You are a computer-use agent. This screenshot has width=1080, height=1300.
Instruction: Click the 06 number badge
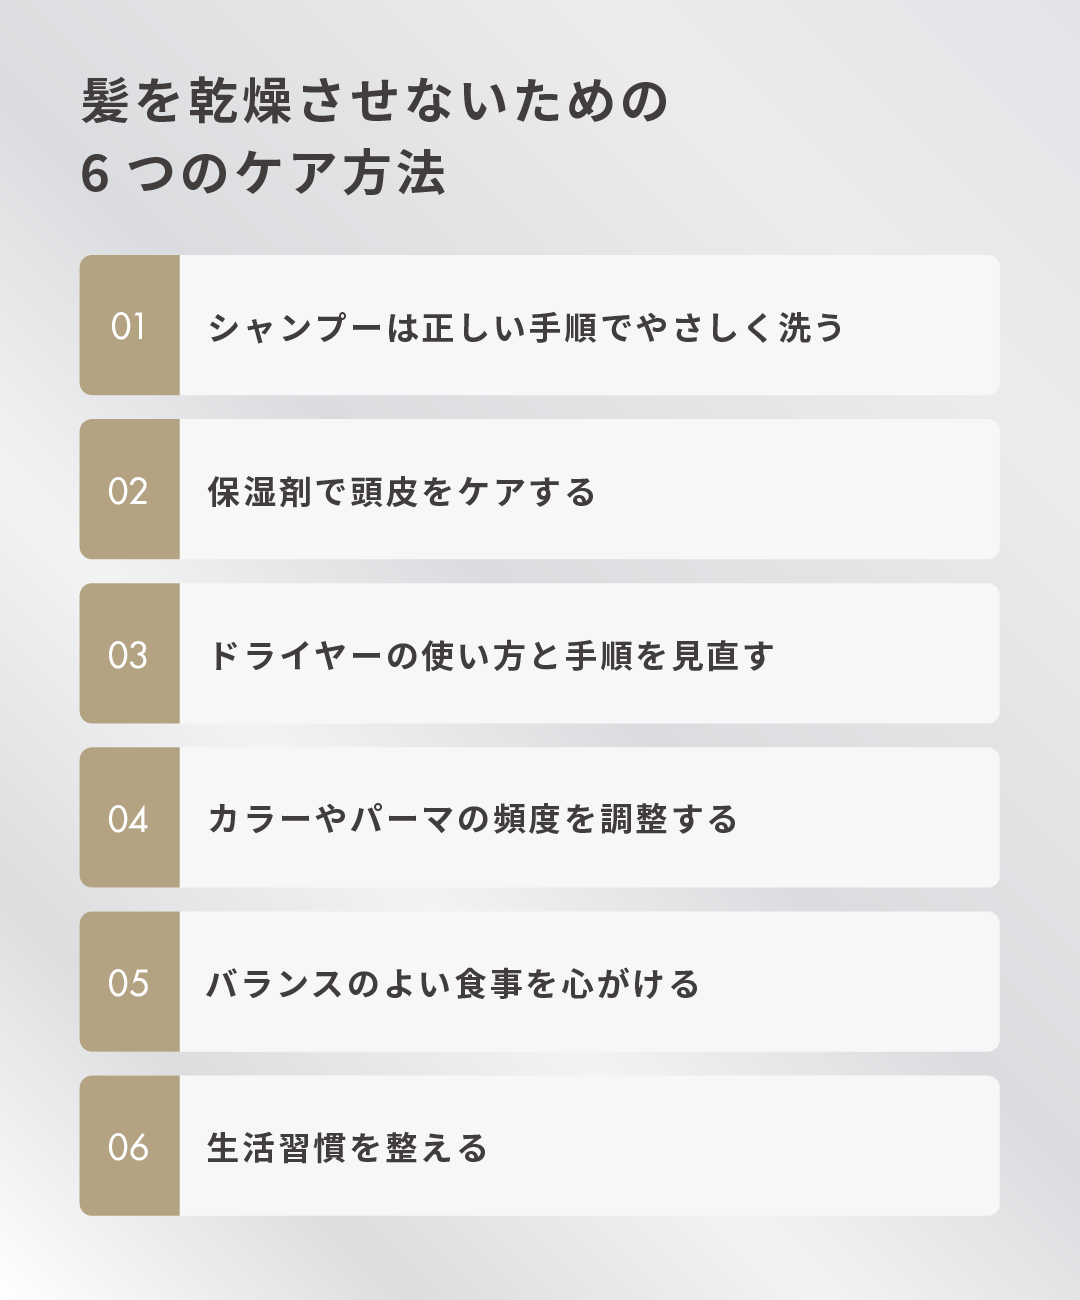[129, 1146]
